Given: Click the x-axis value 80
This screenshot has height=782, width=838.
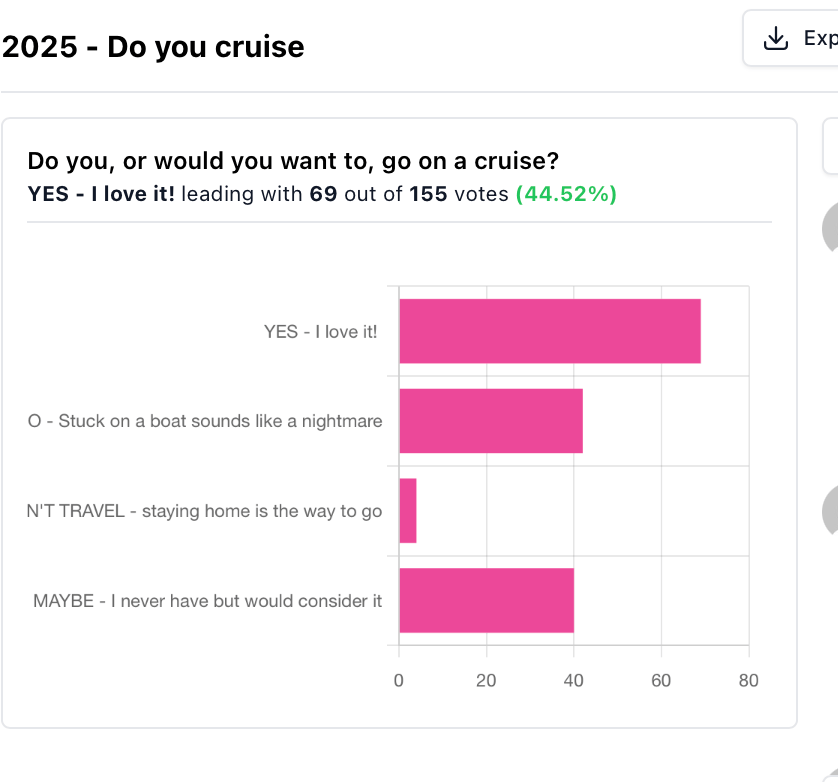Looking at the screenshot, I should coord(749,680).
